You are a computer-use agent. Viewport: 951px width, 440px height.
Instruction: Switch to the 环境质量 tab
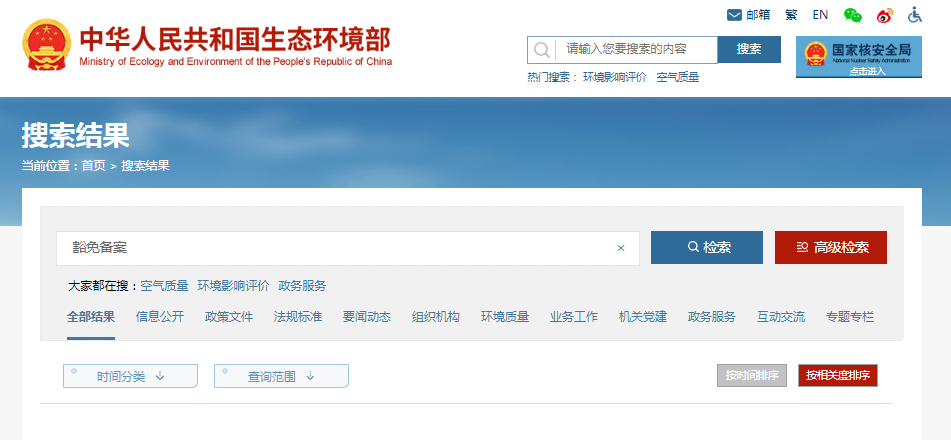(505, 317)
